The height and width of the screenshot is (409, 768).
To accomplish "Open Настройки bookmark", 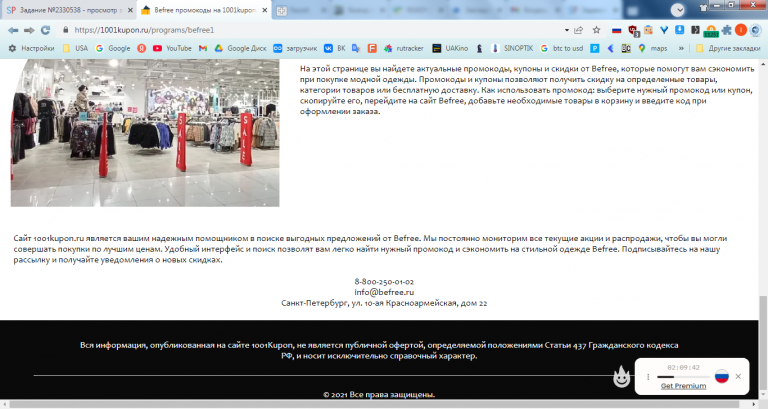I will 31,48.
